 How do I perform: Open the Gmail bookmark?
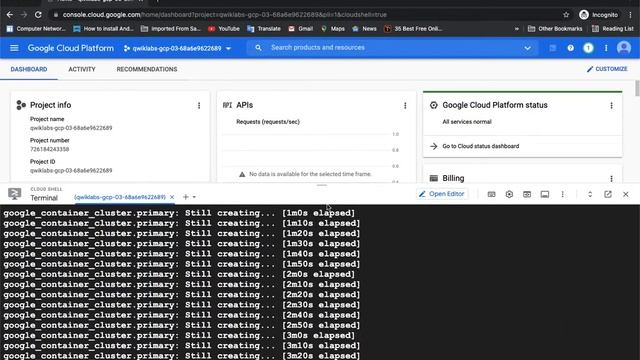tap(301, 29)
